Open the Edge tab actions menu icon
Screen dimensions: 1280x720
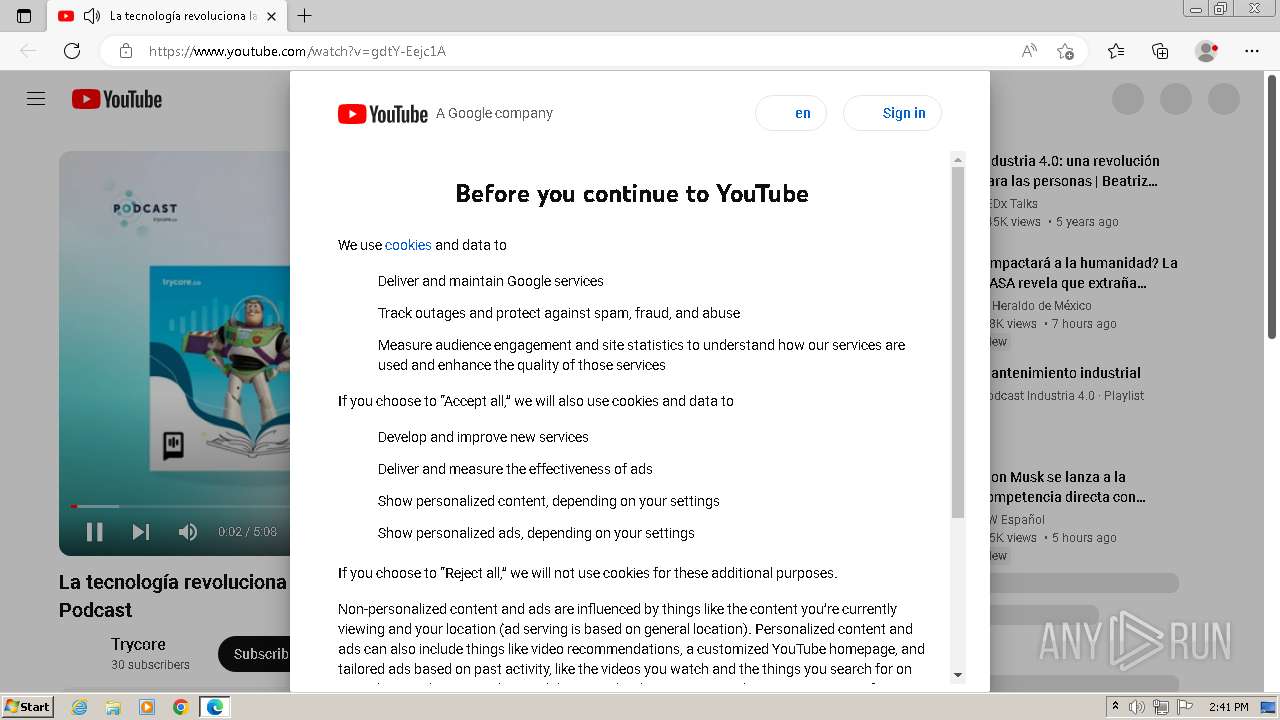coord(24,16)
